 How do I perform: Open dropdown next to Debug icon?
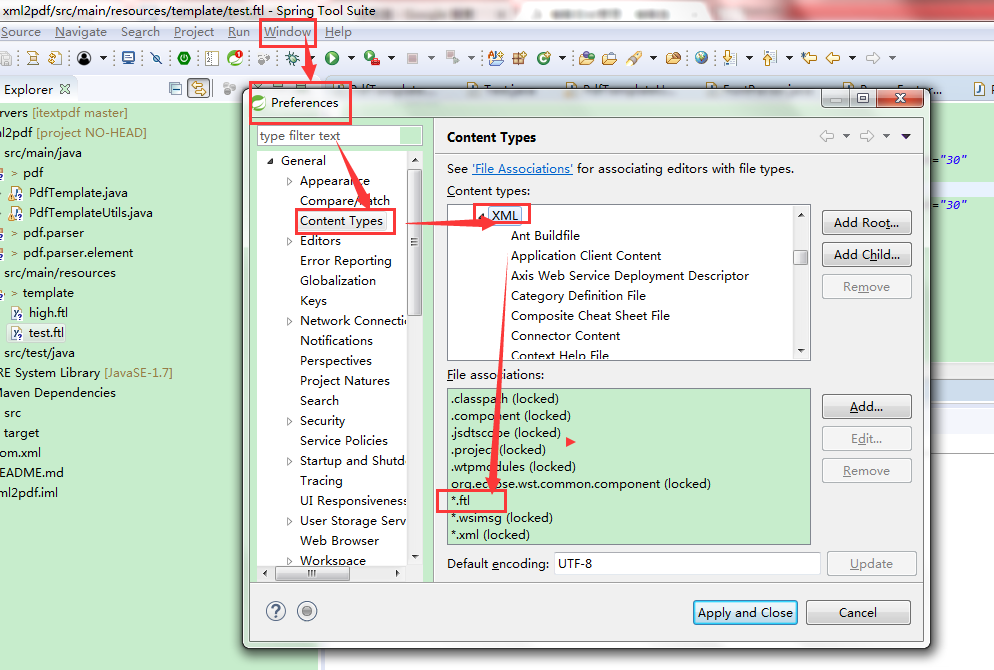coord(311,58)
